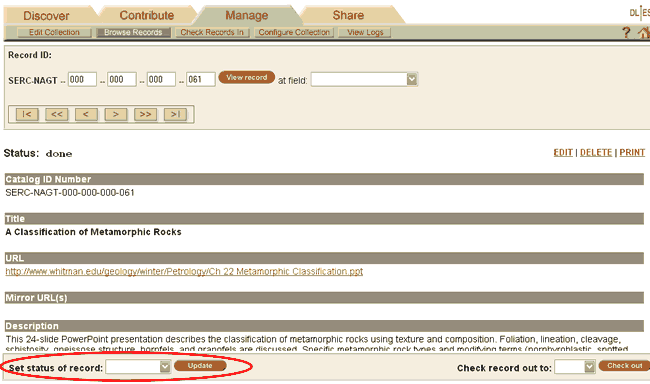Viewport: 650px width, 384px height.
Task: Open the Set status of record dropdown
Action: (138, 367)
